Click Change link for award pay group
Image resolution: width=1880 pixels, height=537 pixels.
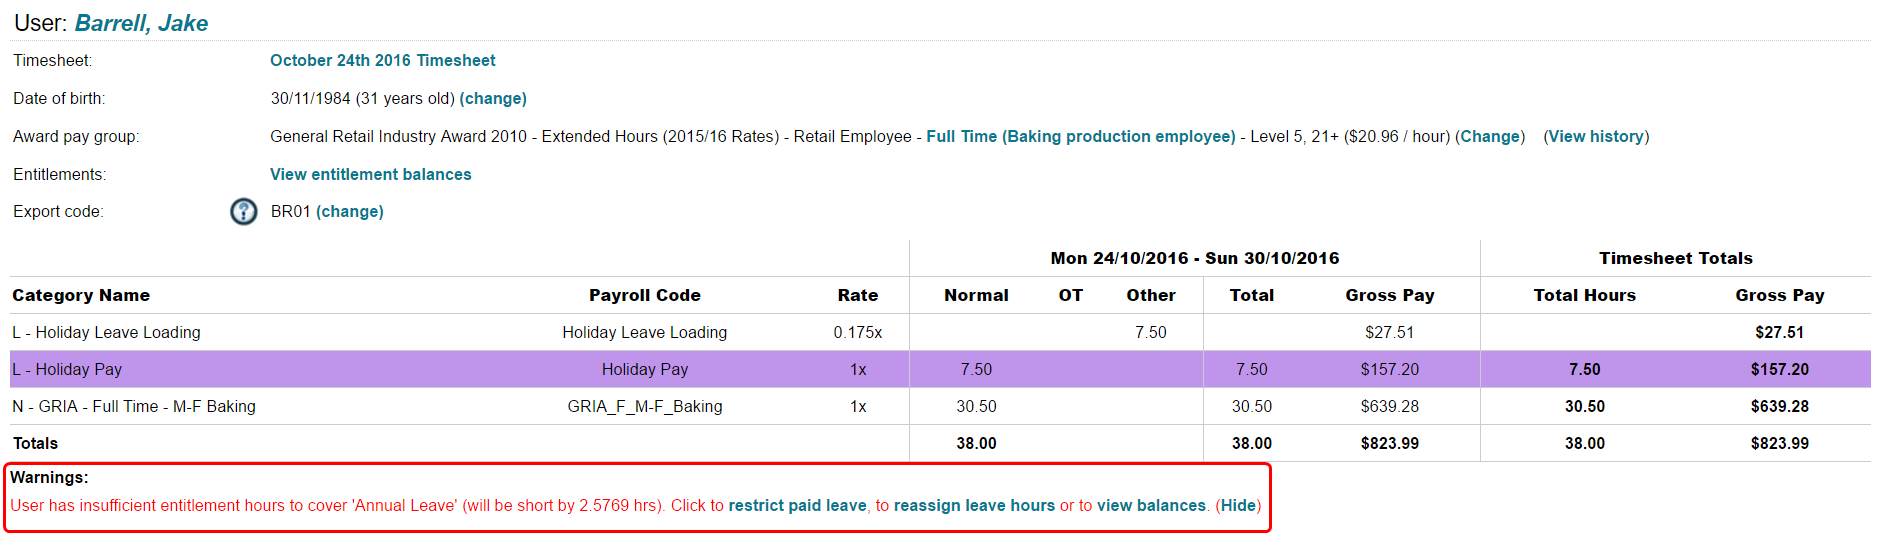[1490, 137]
